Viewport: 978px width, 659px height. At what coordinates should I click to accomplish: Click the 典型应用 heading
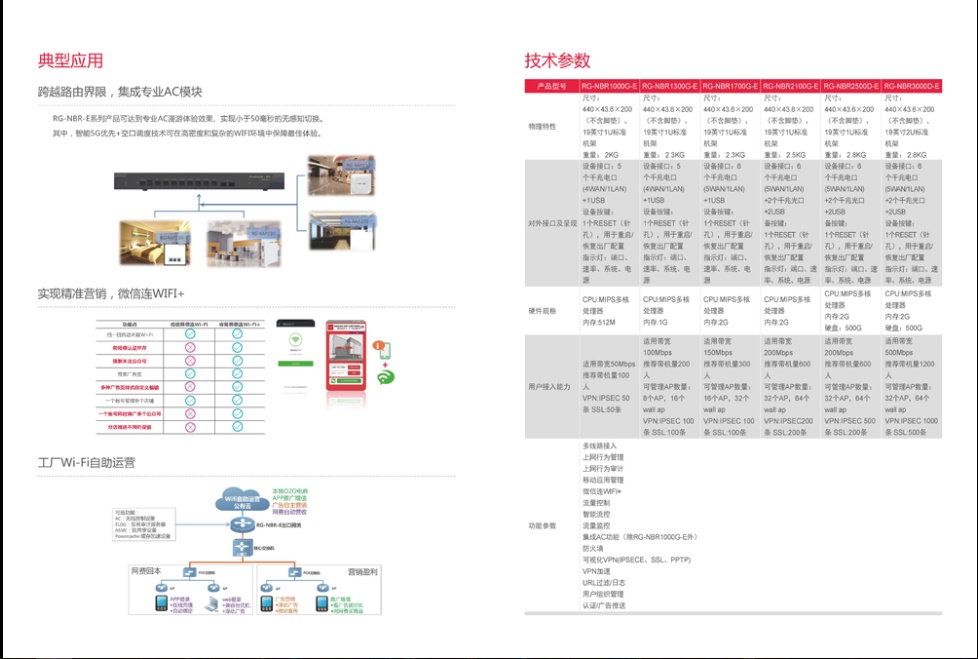pyautogui.click(x=70, y=61)
